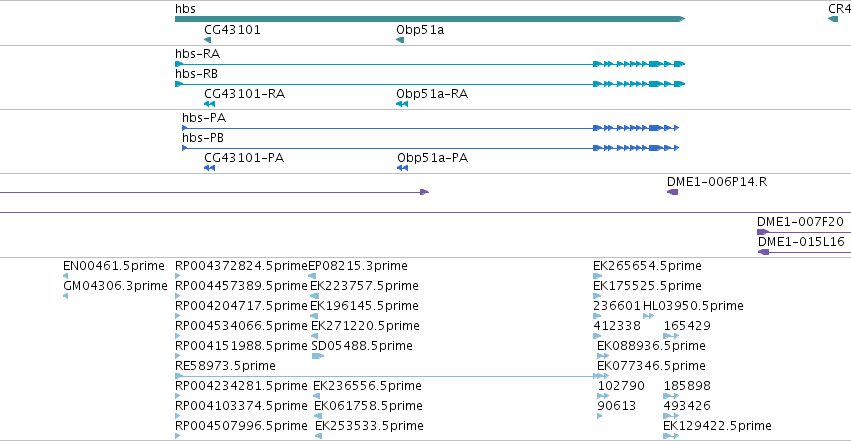Click the 'Obp51a-PA' label
This screenshot has width=851, height=441.
click(x=433, y=158)
